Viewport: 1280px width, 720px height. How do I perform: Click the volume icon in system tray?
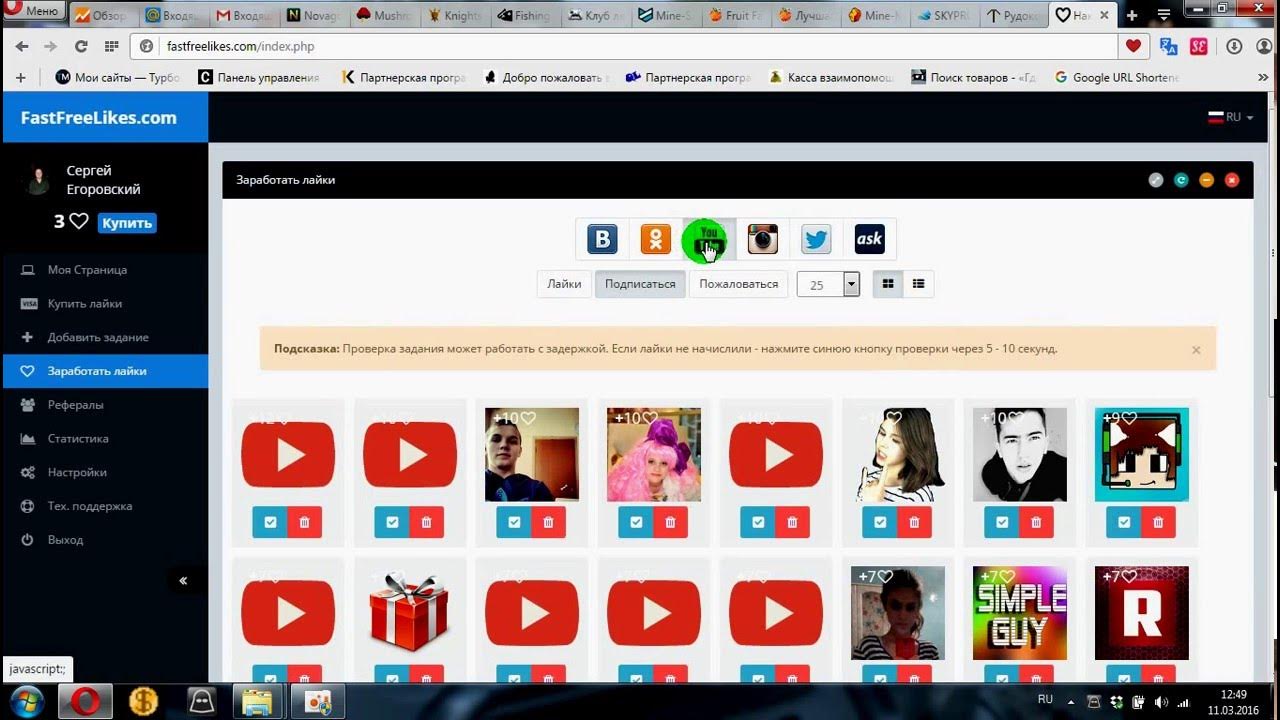(1161, 702)
